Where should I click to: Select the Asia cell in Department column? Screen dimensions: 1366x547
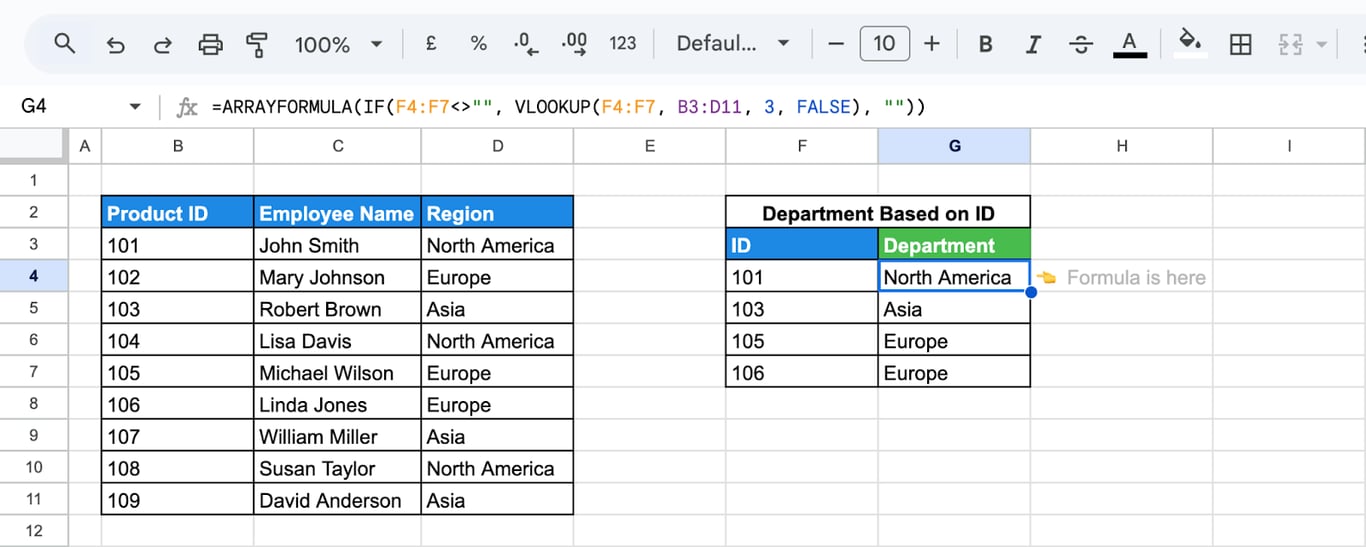coord(954,309)
